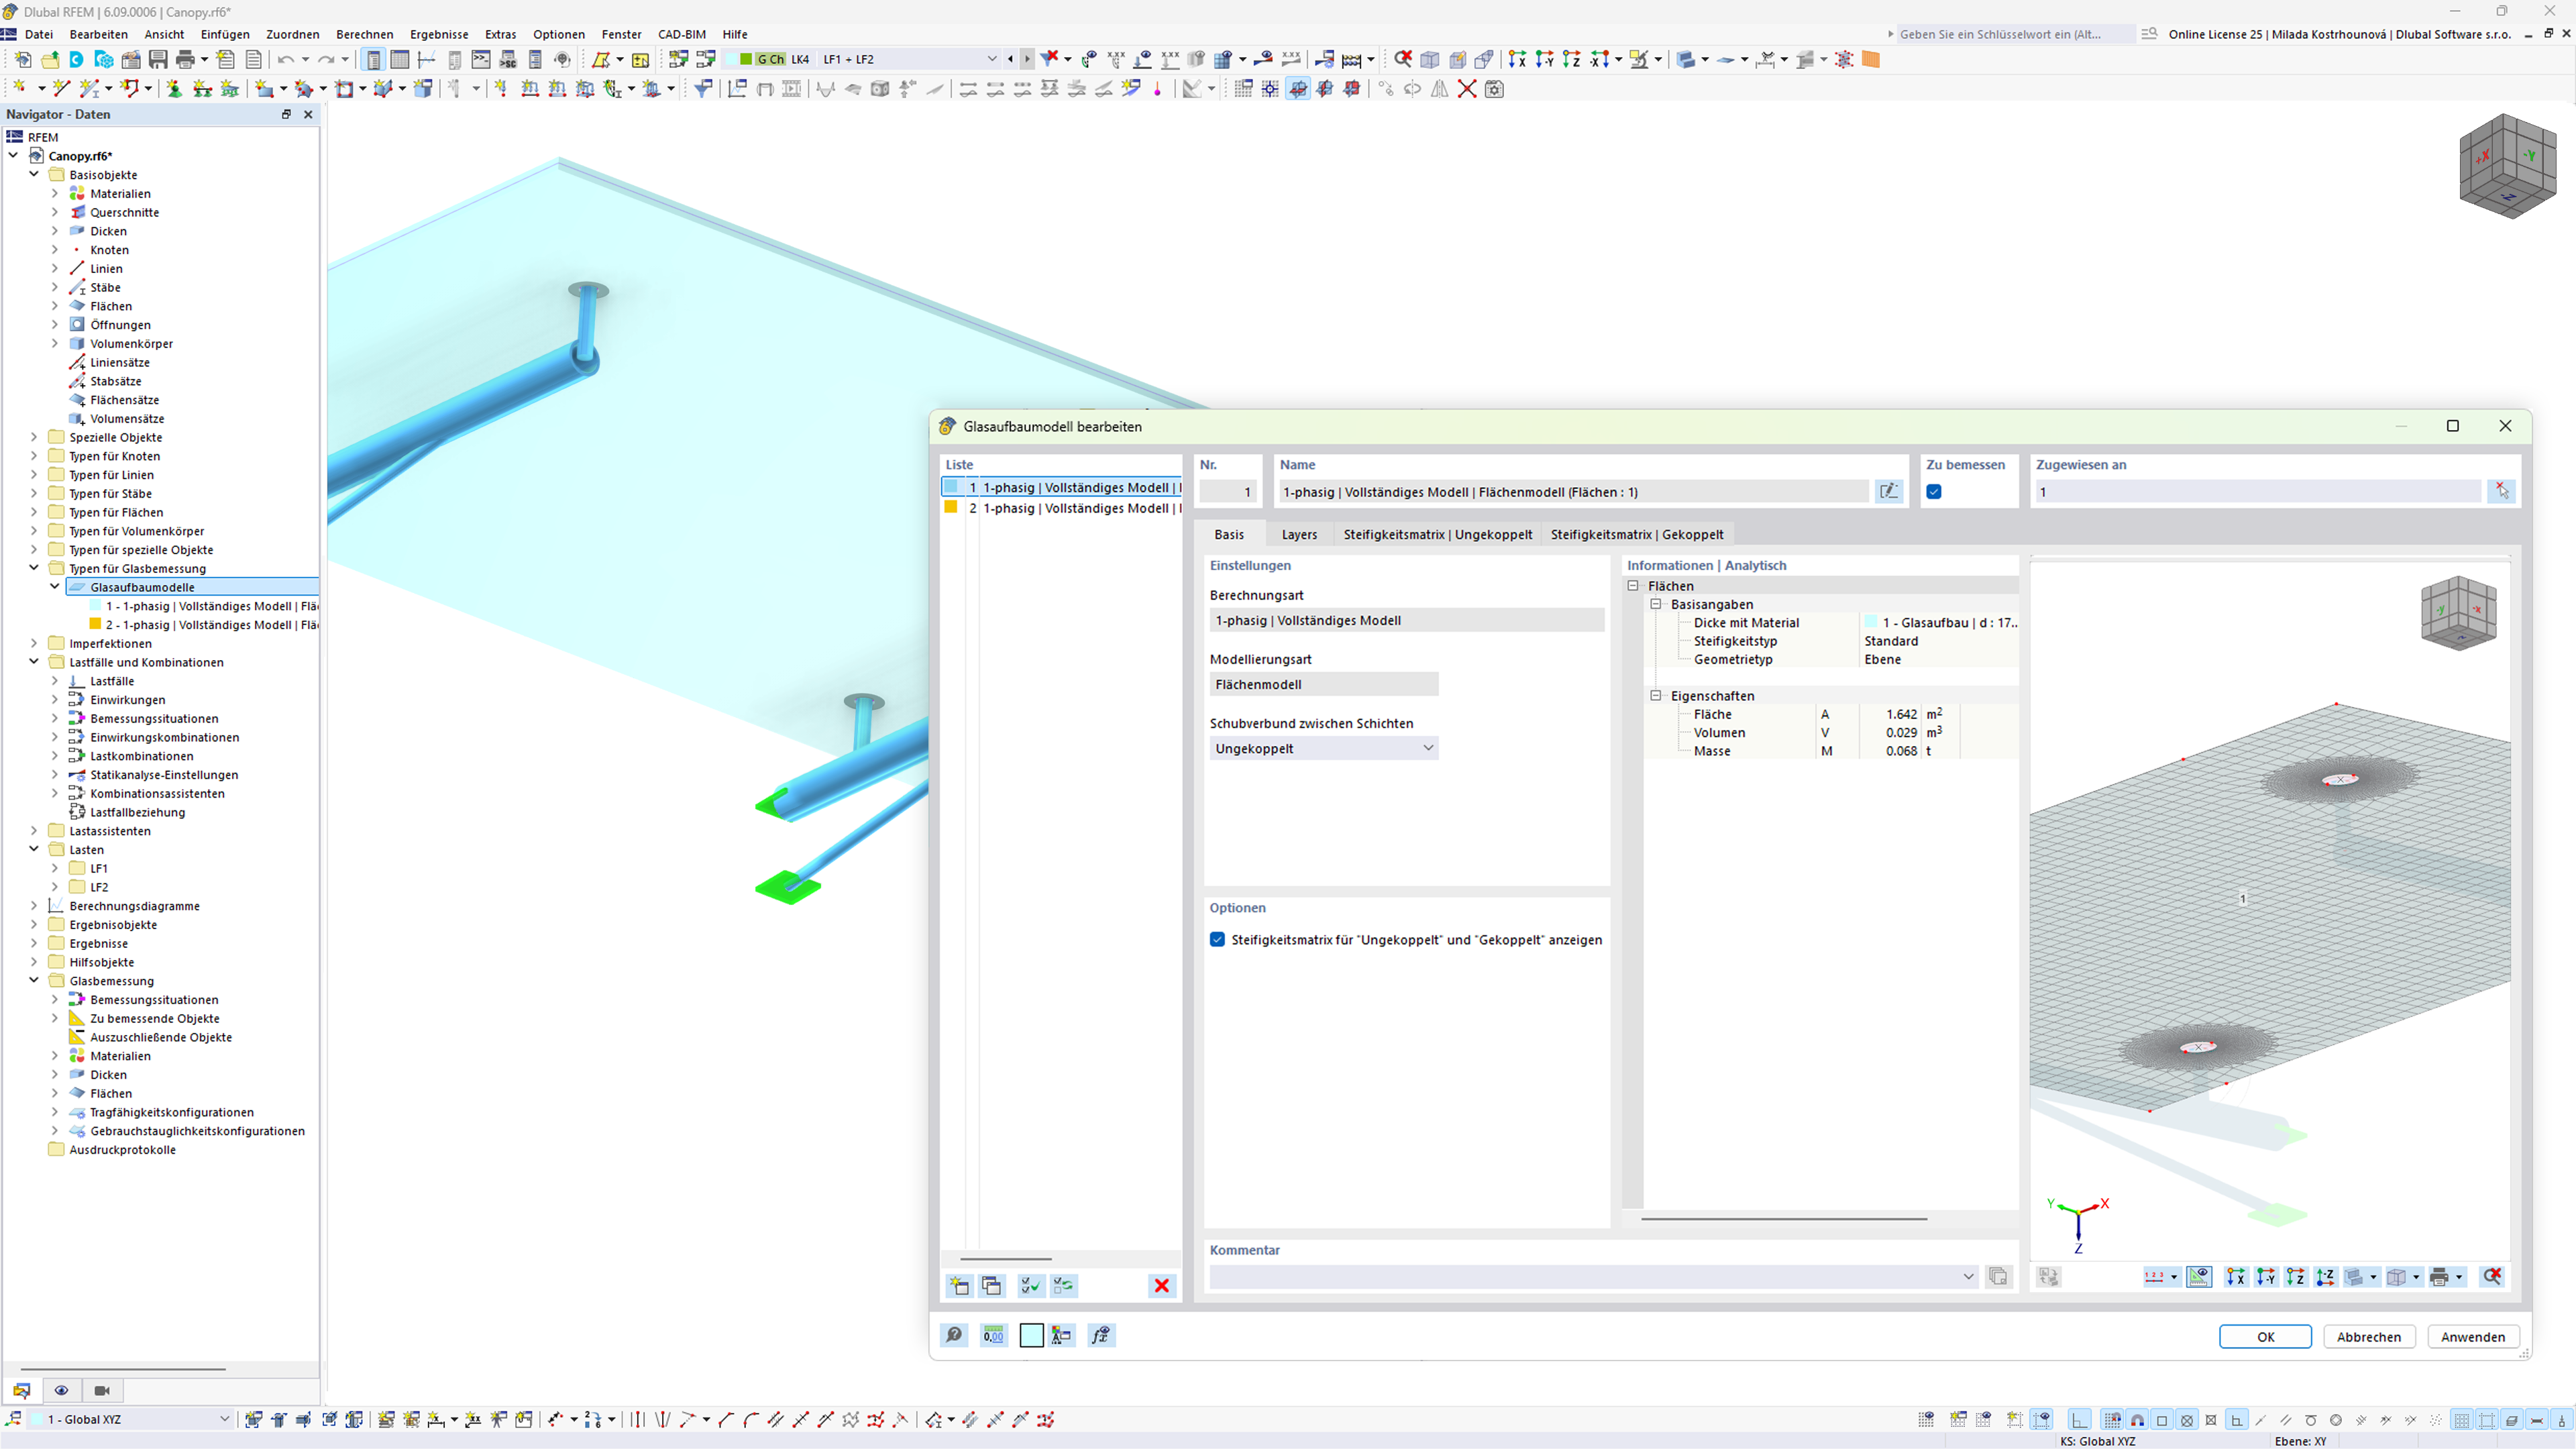Collapse the Basisobjekte tree branch
This screenshot has width=2576, height=1449.
[34, 174]
